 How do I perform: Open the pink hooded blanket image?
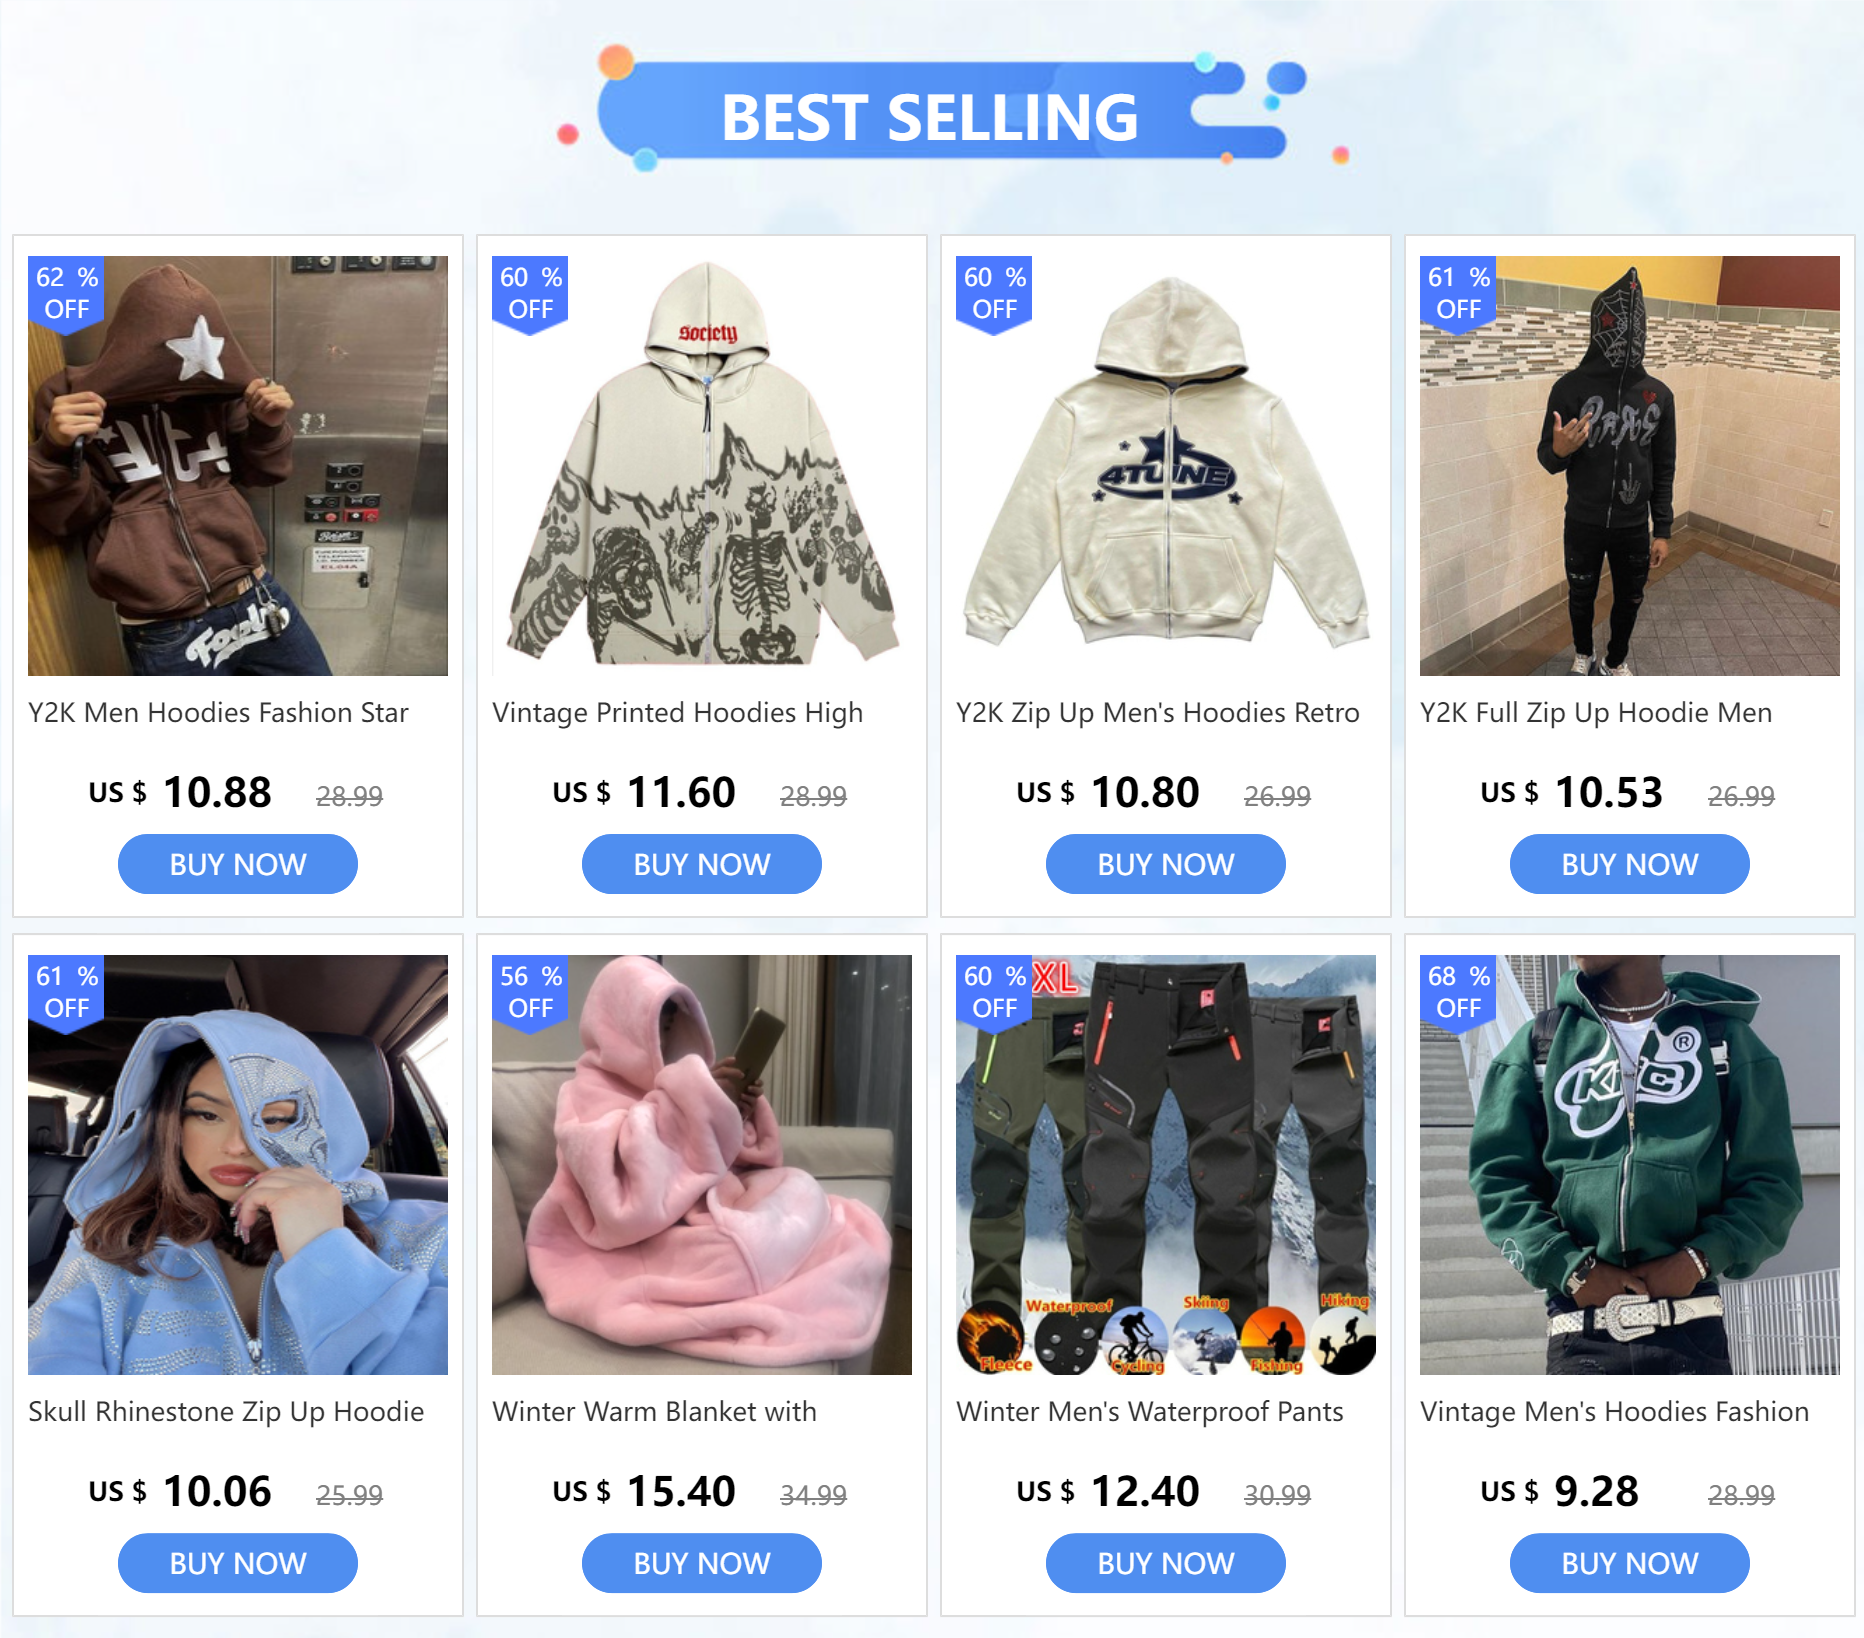tap(702, 1165)
